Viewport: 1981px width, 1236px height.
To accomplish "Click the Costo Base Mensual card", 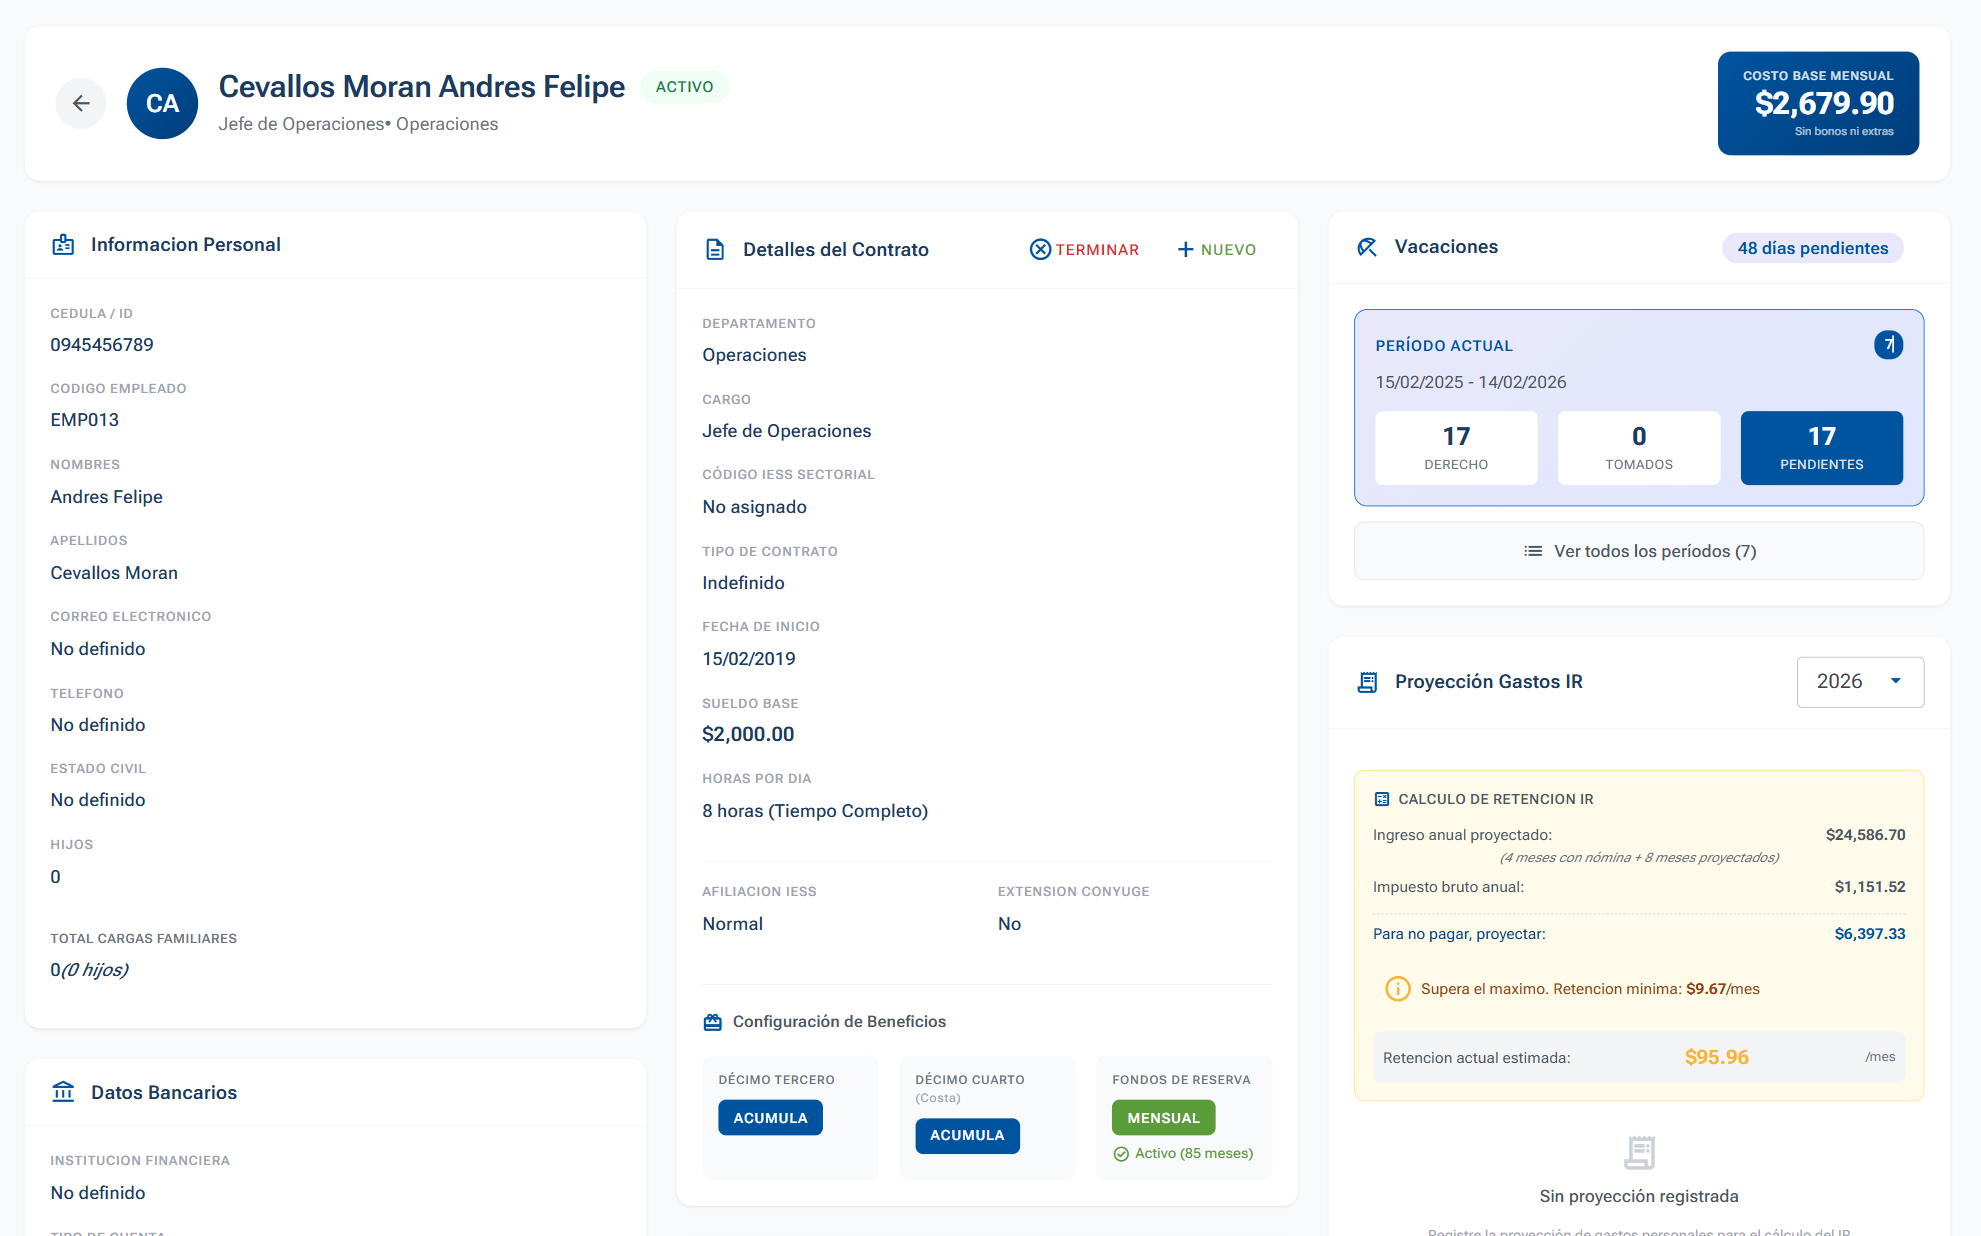I will point(1817,103).
